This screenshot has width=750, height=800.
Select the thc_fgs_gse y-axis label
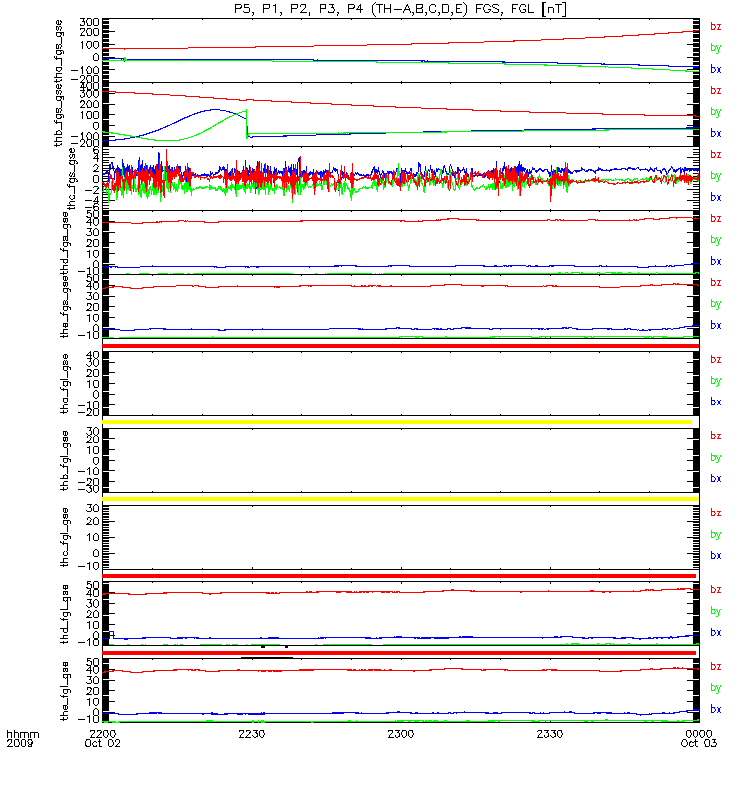[x=71, y=178]
